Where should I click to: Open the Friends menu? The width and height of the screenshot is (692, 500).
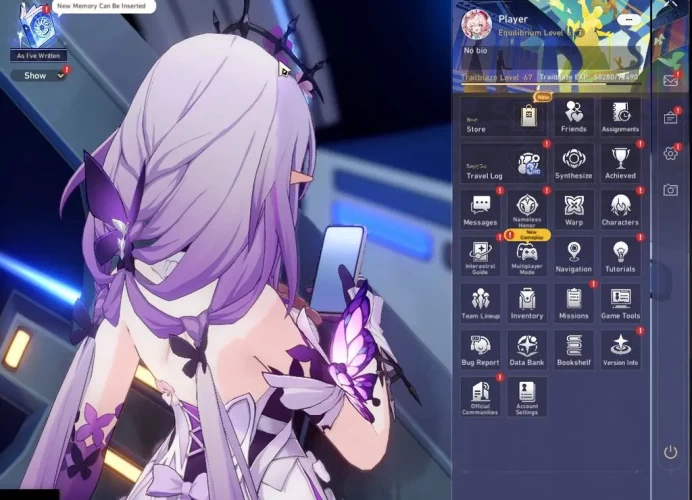[x=574, y=117]
